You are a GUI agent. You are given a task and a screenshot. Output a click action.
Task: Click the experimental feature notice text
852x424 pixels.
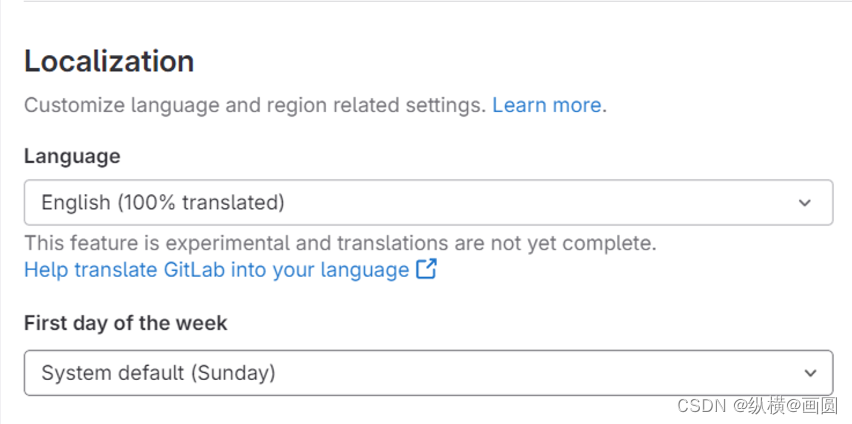[340, 244]
